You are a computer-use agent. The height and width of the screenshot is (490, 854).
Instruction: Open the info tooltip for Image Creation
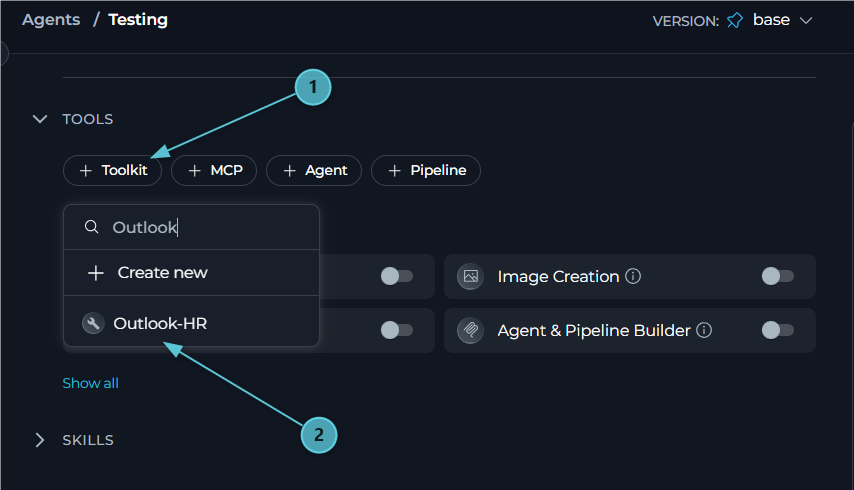pos(633,276)
